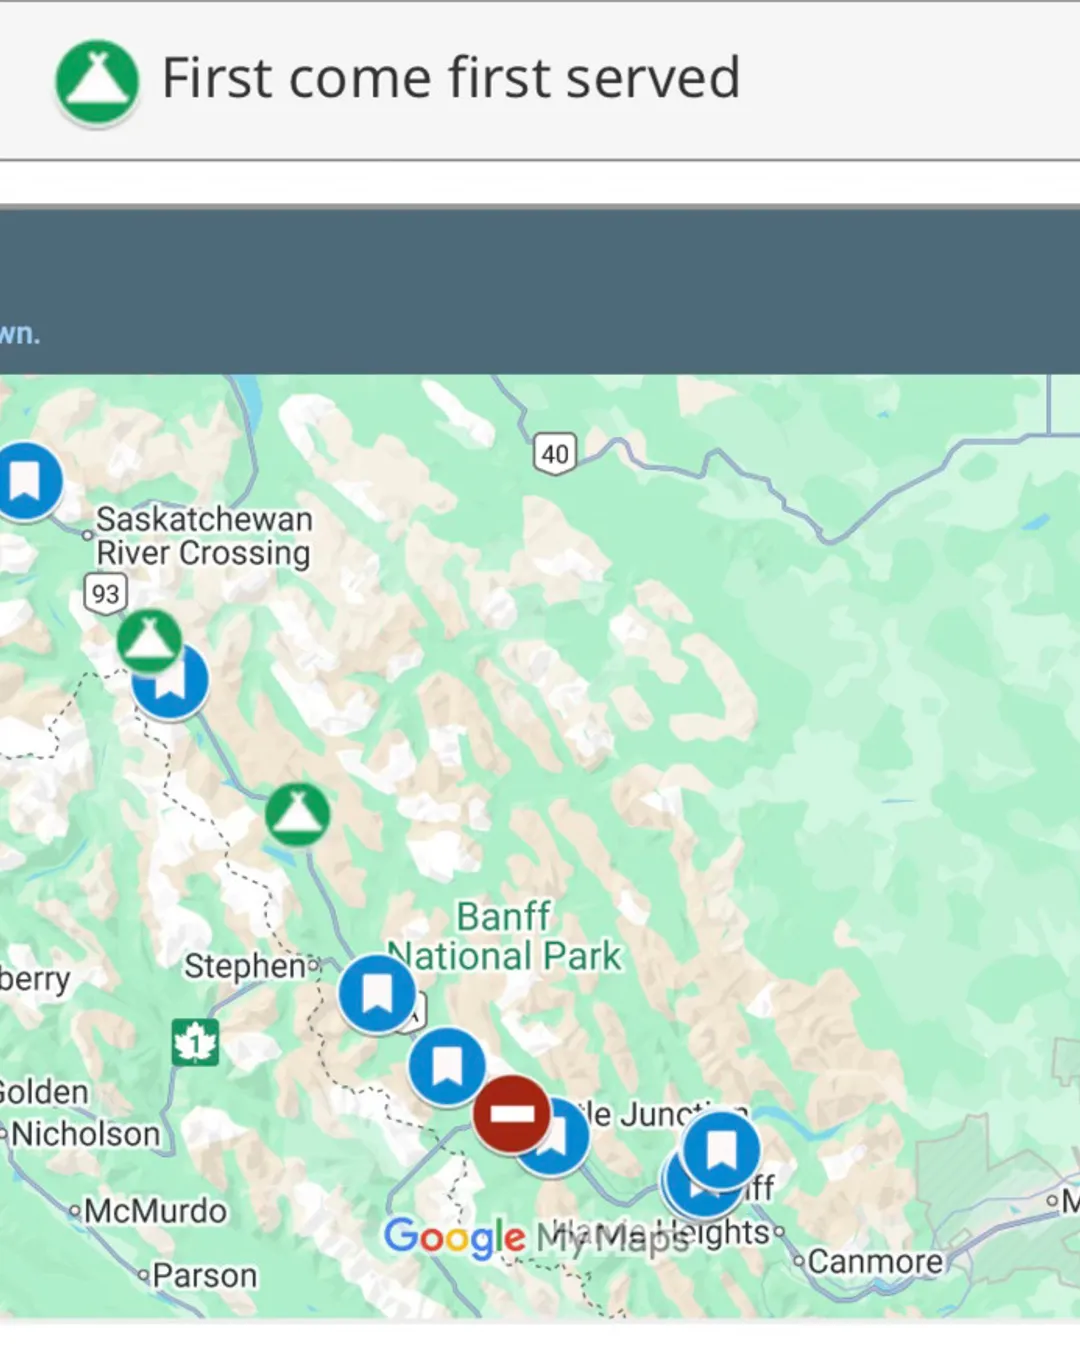Click the green tent marker beside Highway 93

pyautogui.click(x=149, y=639)
